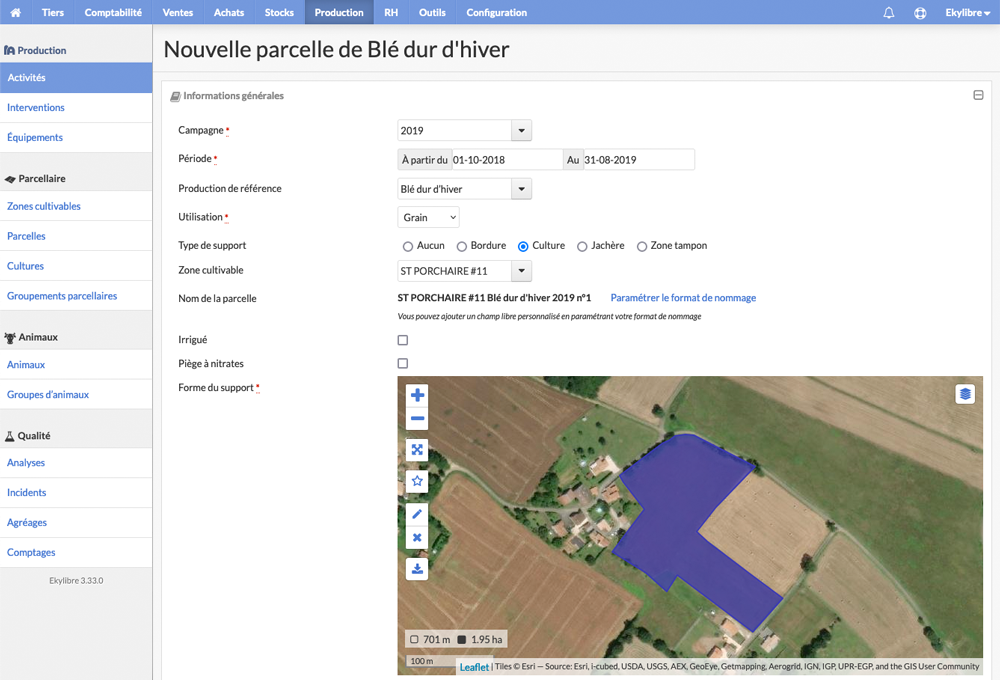Tick the Piège à nitrates checkbox

coord(402,364)
